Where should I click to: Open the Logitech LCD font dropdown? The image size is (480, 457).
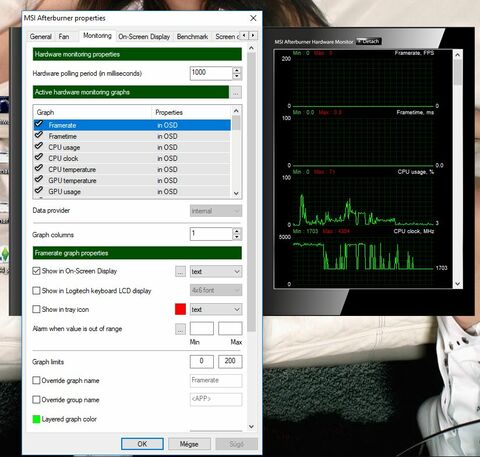pyautogui.click(x=216, y=290)
